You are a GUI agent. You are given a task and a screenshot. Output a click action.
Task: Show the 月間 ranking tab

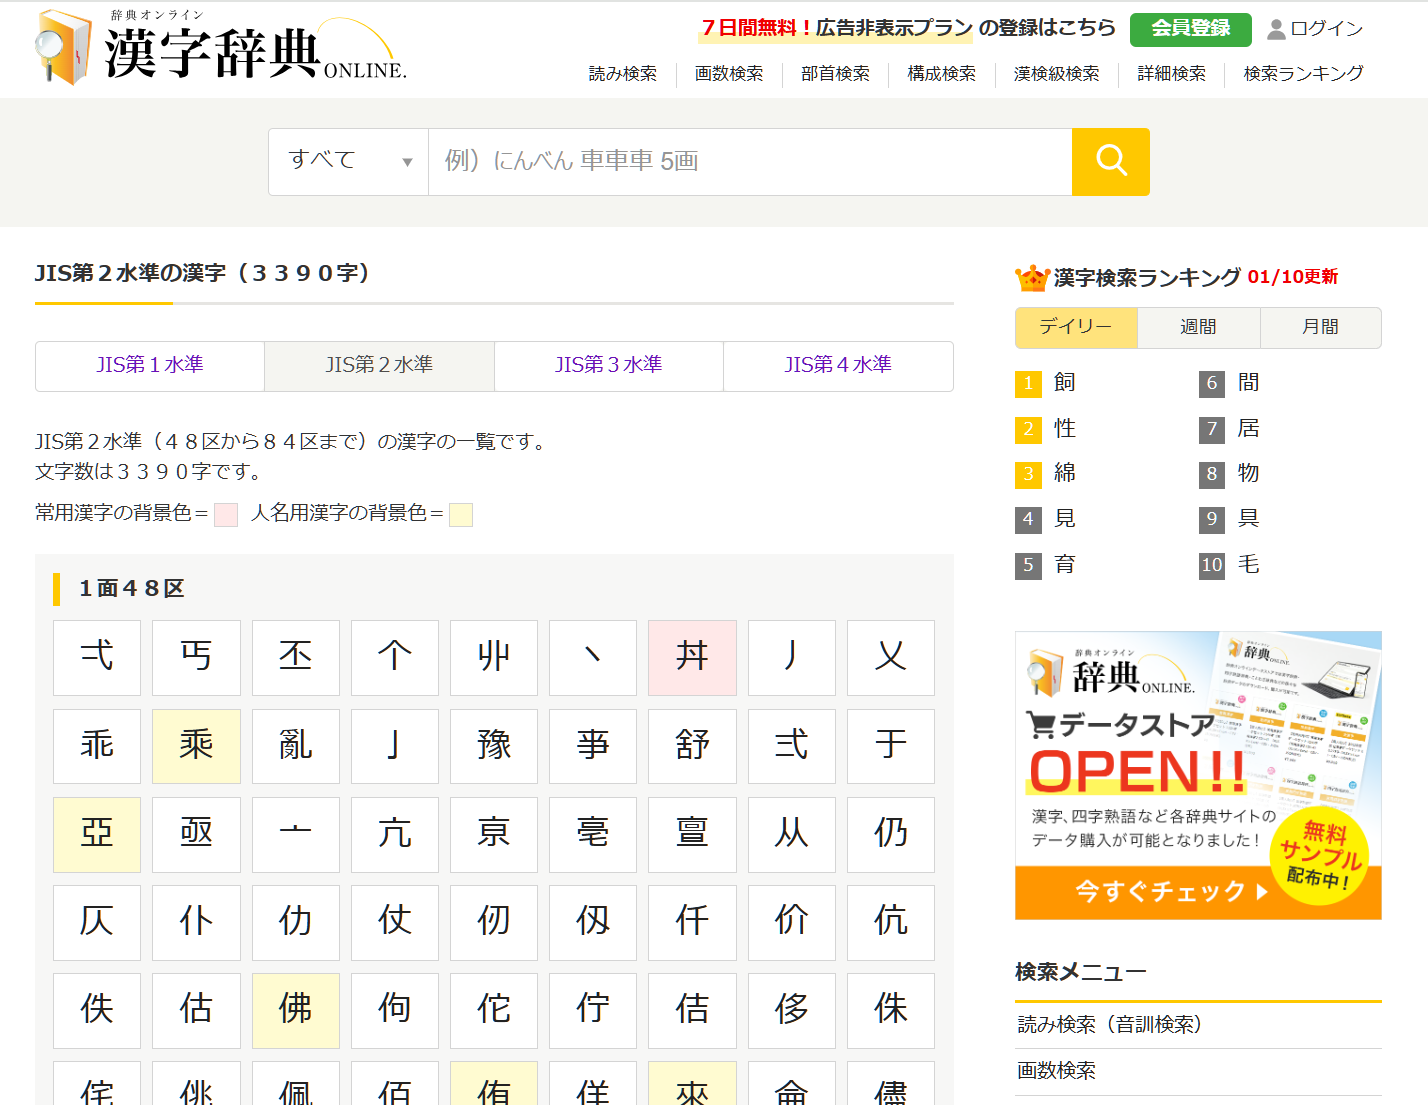click(1320, 327)
